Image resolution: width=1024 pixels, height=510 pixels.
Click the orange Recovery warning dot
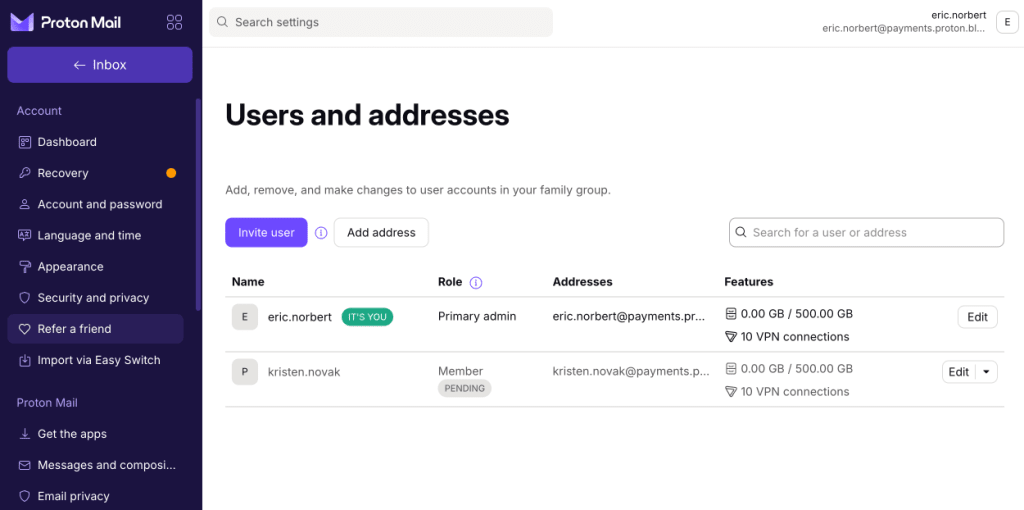[x=171, y=173]
